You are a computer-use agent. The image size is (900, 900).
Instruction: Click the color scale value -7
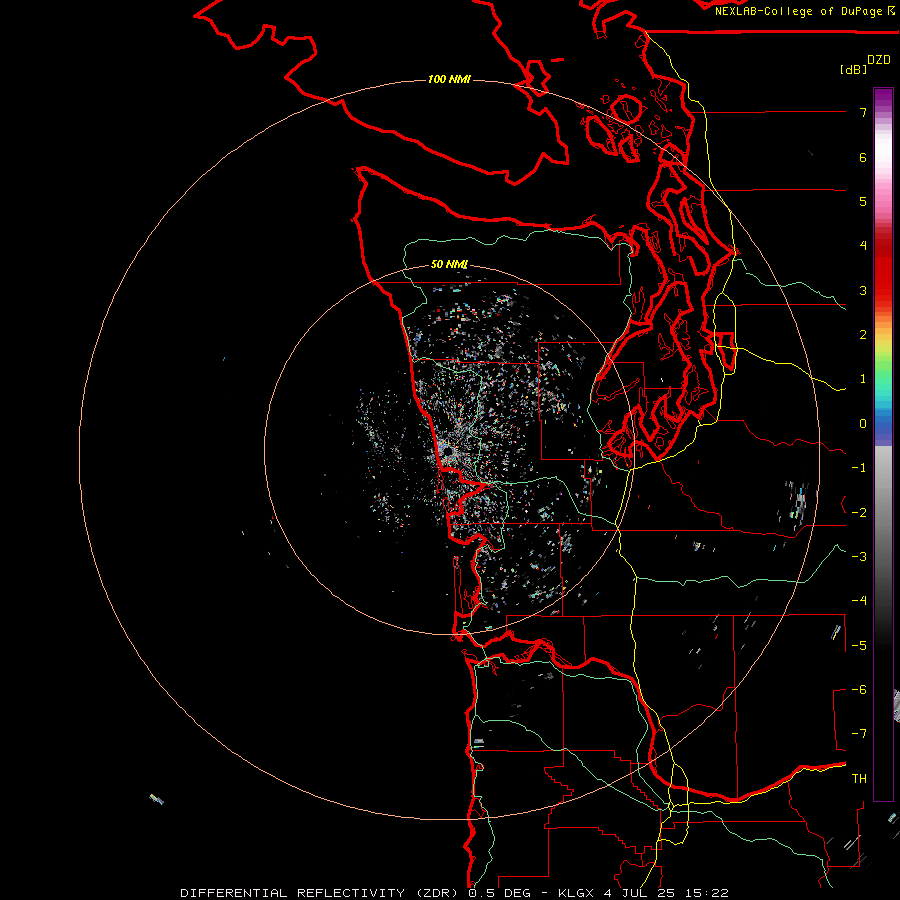(x=859, y=734)
